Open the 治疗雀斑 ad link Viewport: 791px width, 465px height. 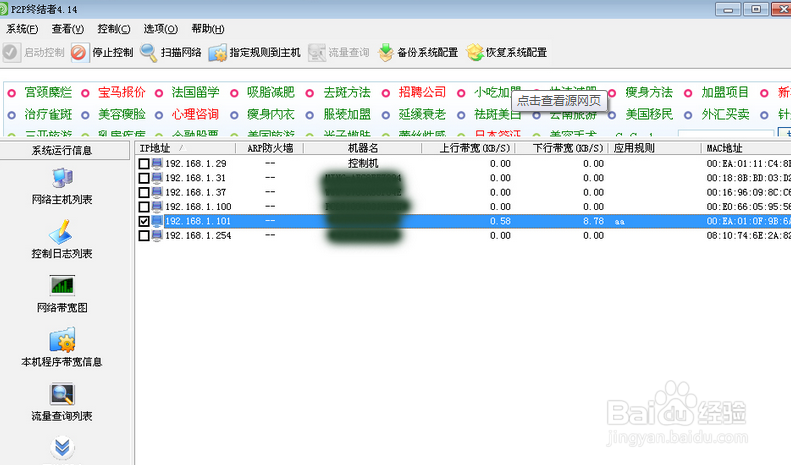pos(48,114)
